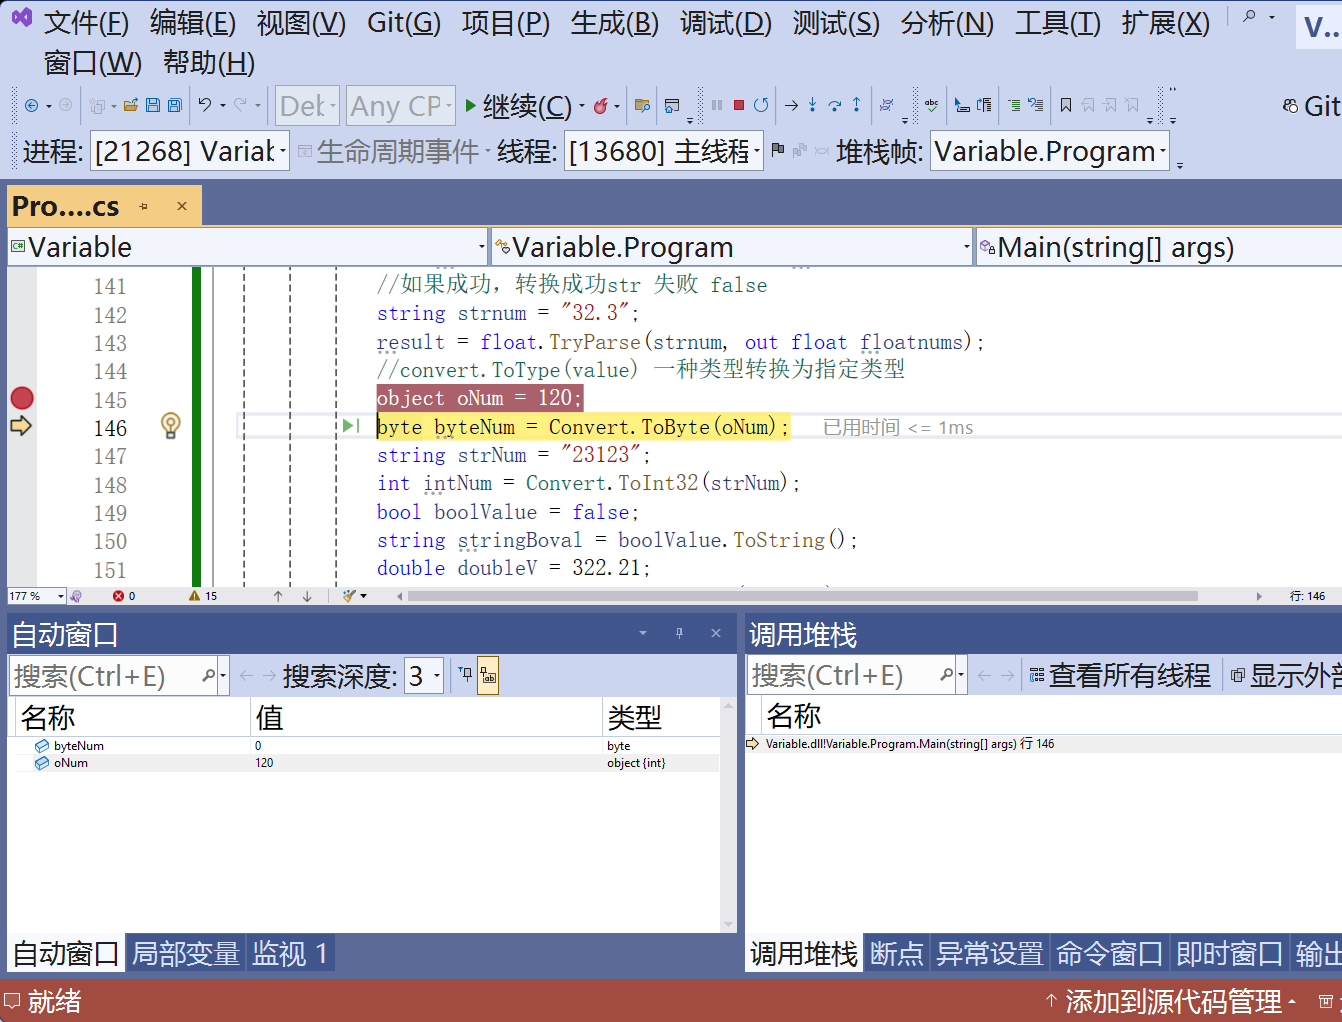Toggle the highlighted display-format button in Autos toolbar
1342x1022 pixels.
(x=488, y=676)
